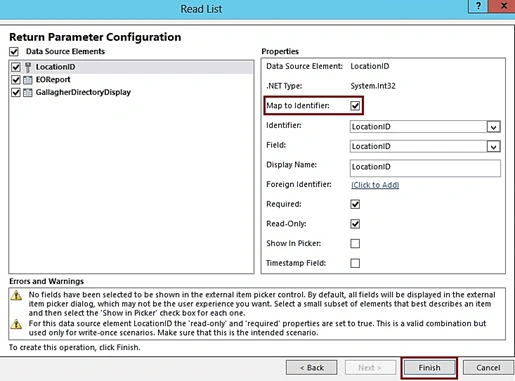Click the Display Name text field
The width and height of the screenshot is (515, 381).
click(x=425, y=168)
